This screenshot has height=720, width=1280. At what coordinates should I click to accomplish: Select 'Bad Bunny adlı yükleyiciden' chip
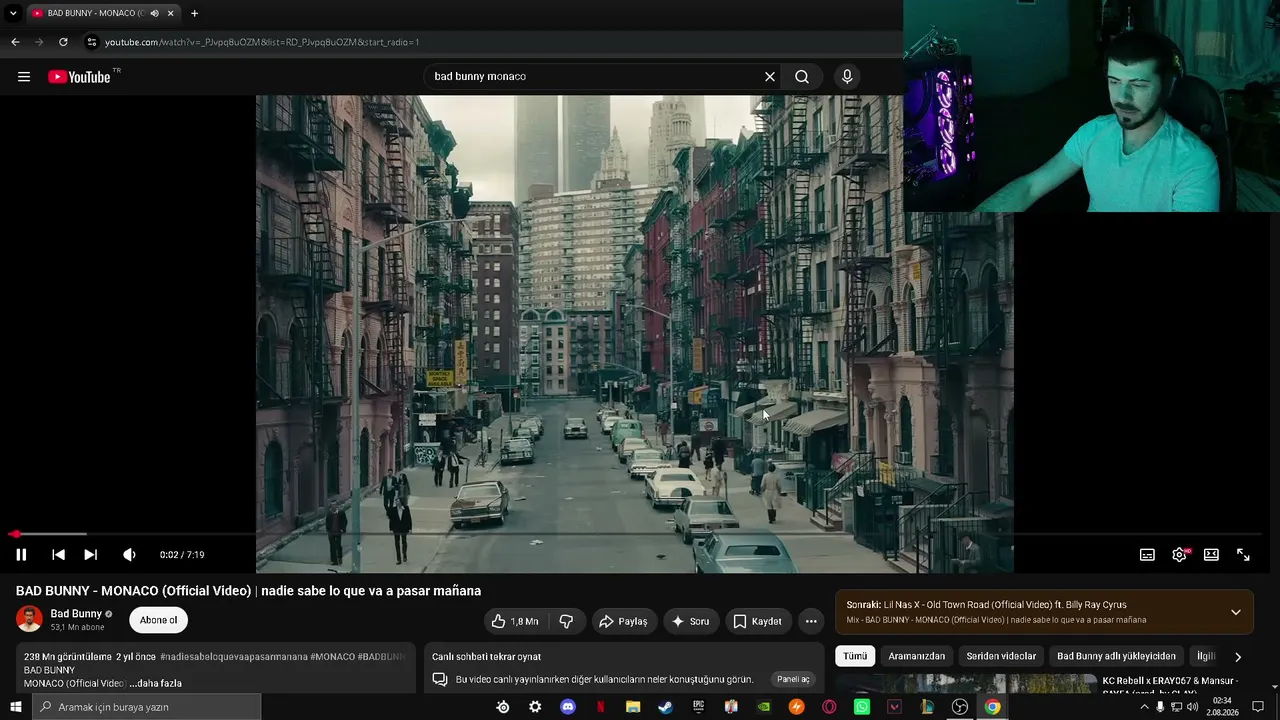coord(1116,656)
